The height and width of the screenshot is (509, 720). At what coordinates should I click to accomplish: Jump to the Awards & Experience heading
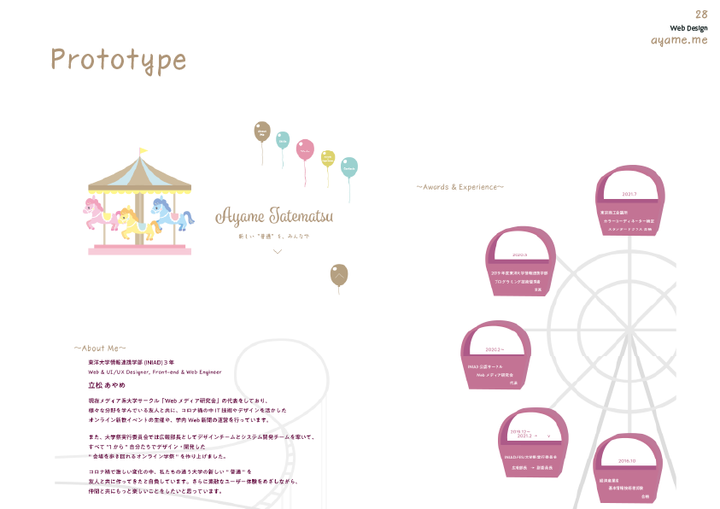click(460, 187)
